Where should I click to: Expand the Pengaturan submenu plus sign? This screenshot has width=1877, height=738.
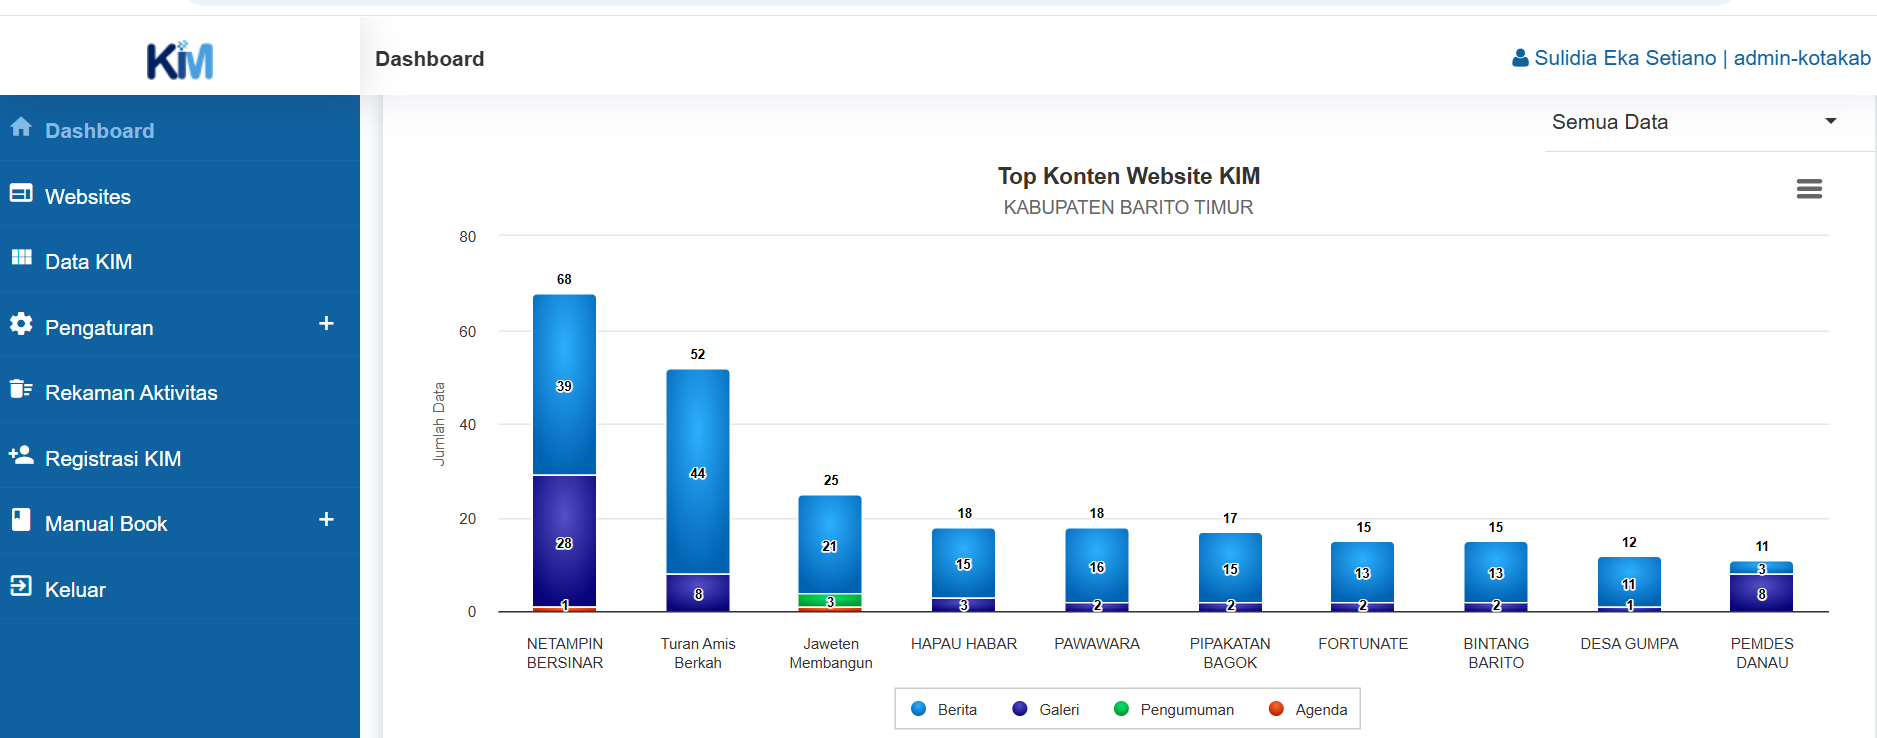(326, 324)
